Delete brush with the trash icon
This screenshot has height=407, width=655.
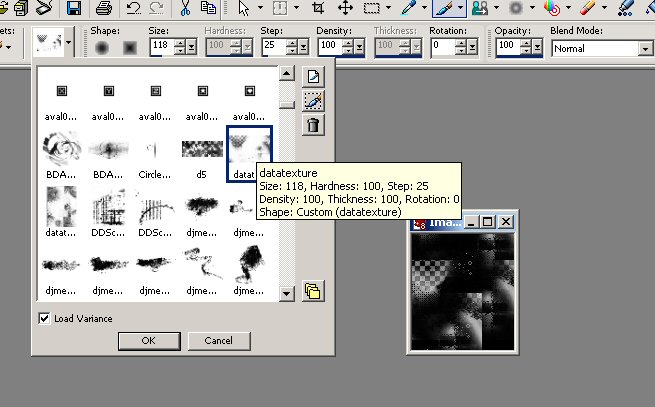point(313,125)
